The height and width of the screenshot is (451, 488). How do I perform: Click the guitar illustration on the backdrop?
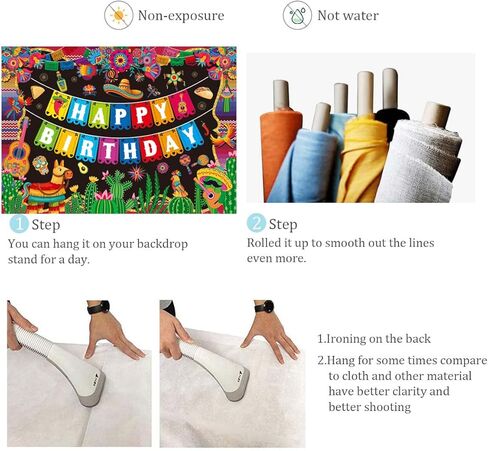[x=17, y=150]
